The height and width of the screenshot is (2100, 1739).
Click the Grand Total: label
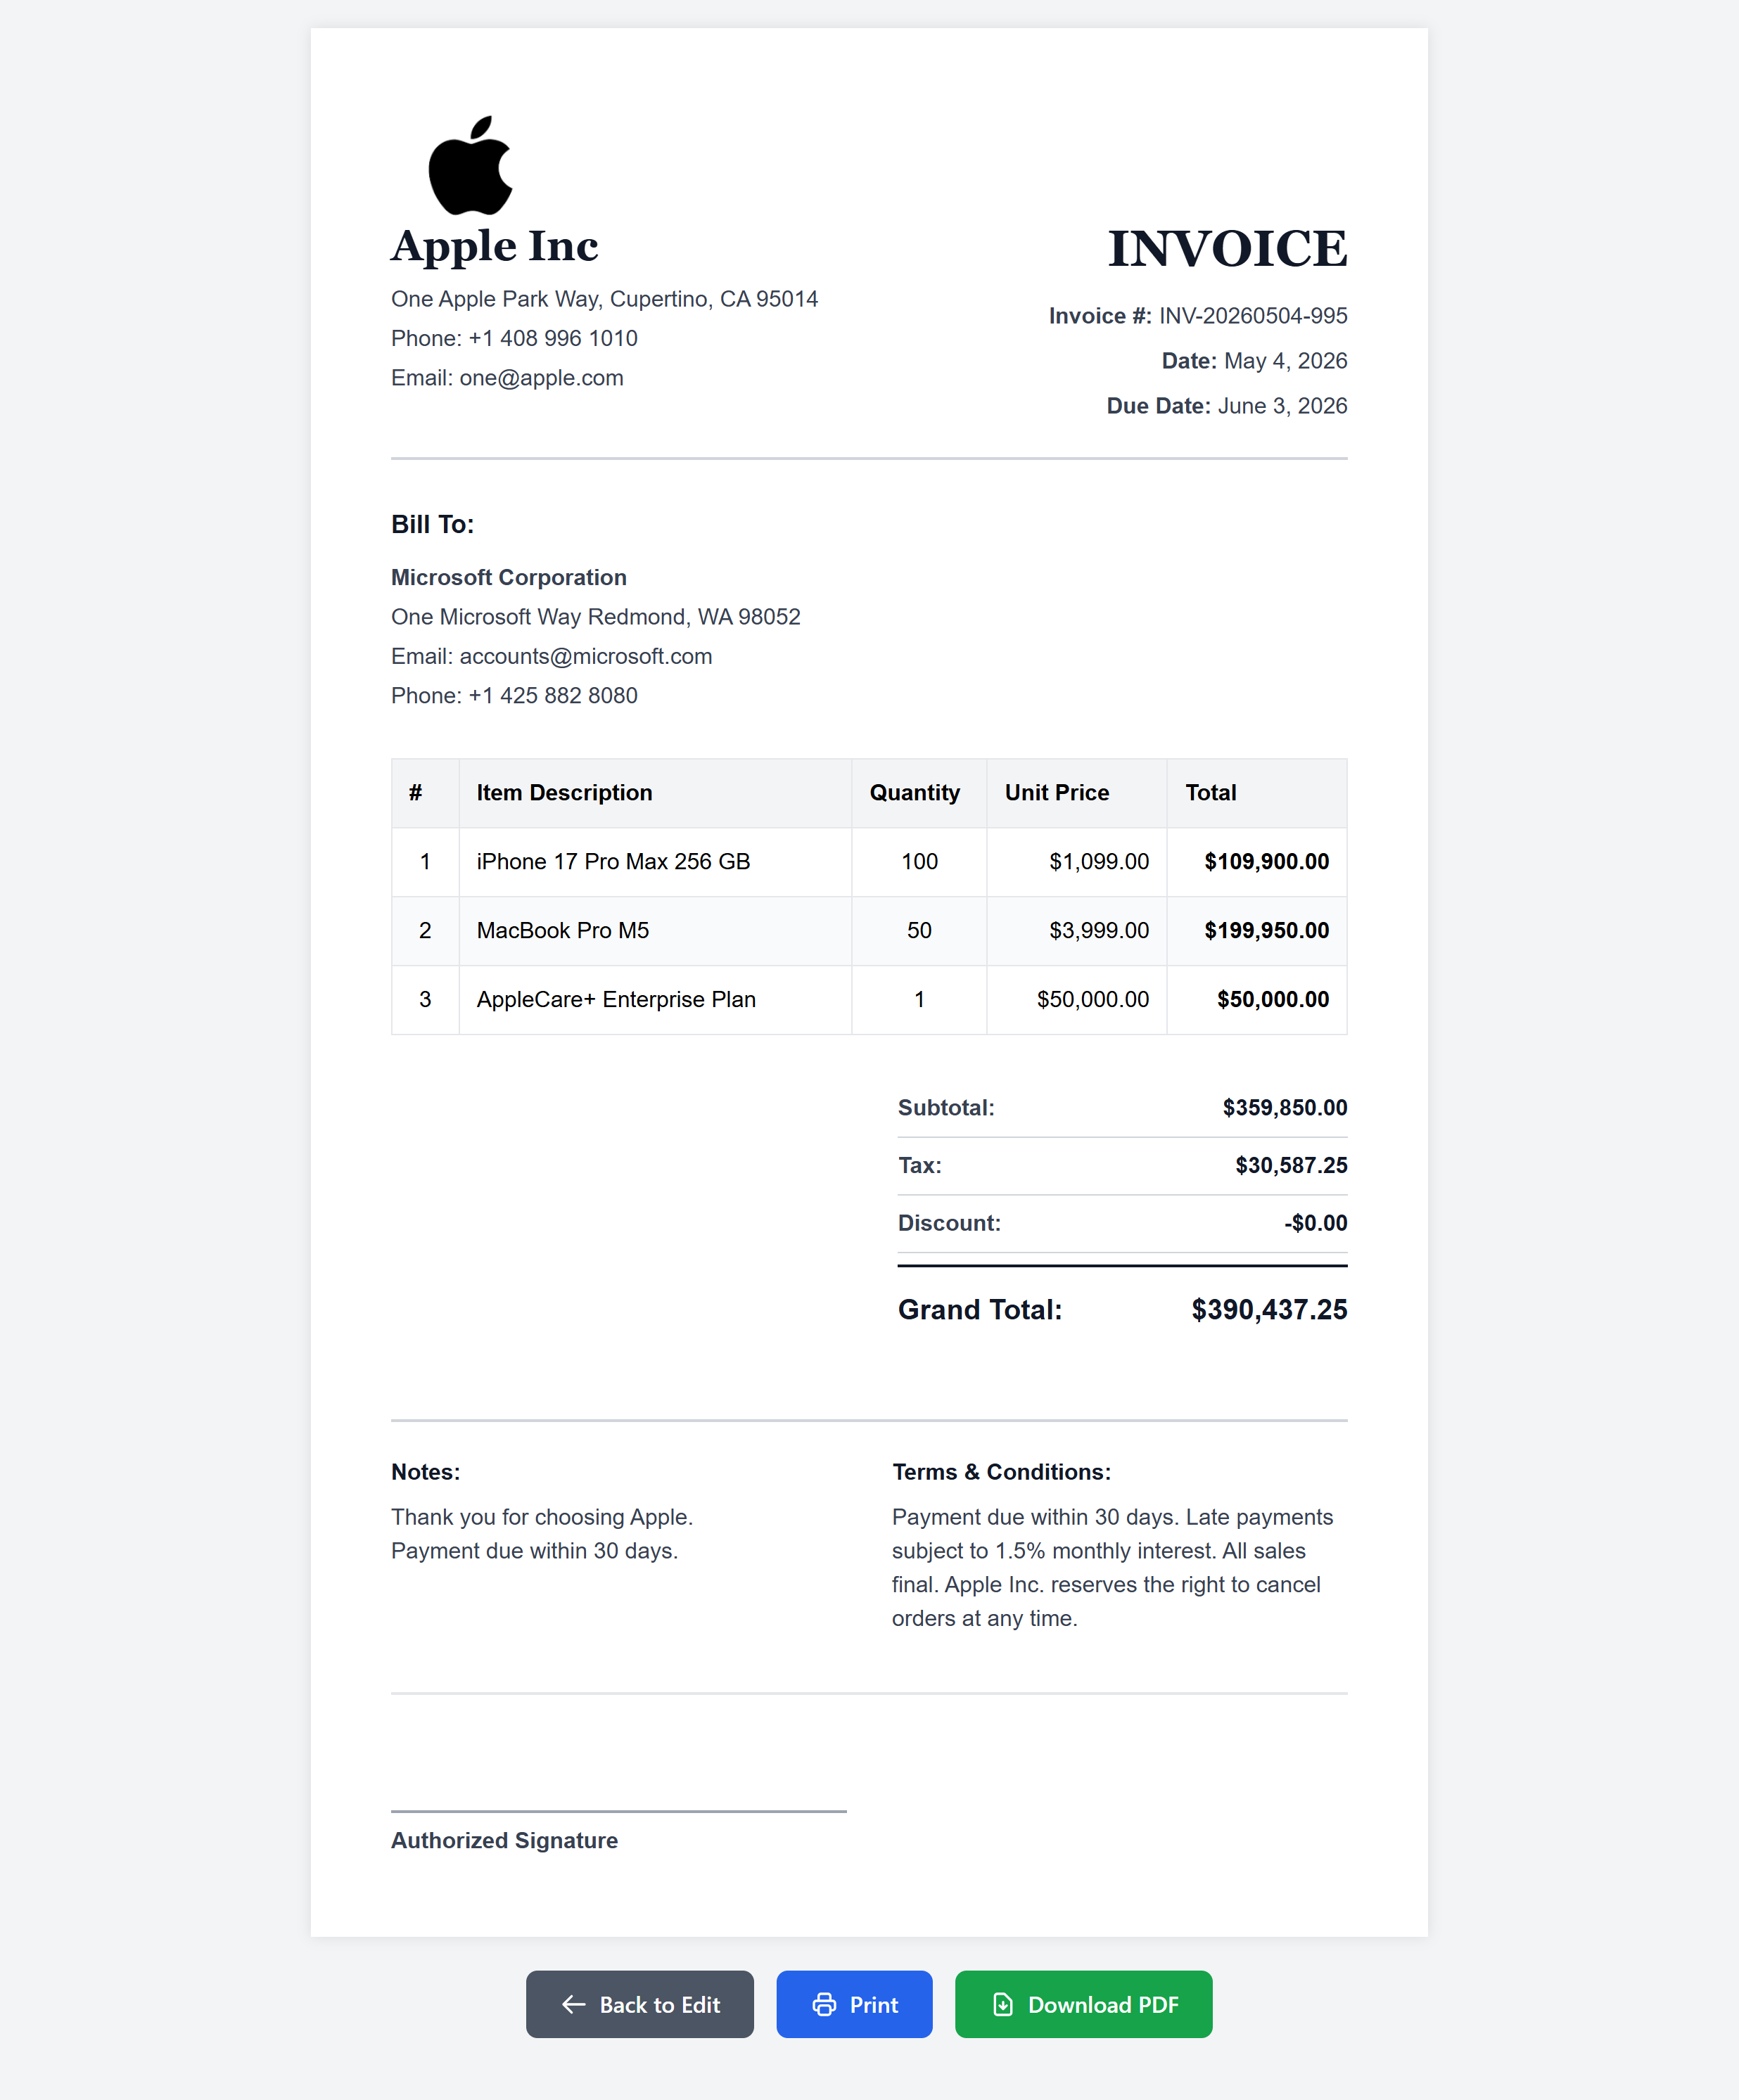[980, 1309]
